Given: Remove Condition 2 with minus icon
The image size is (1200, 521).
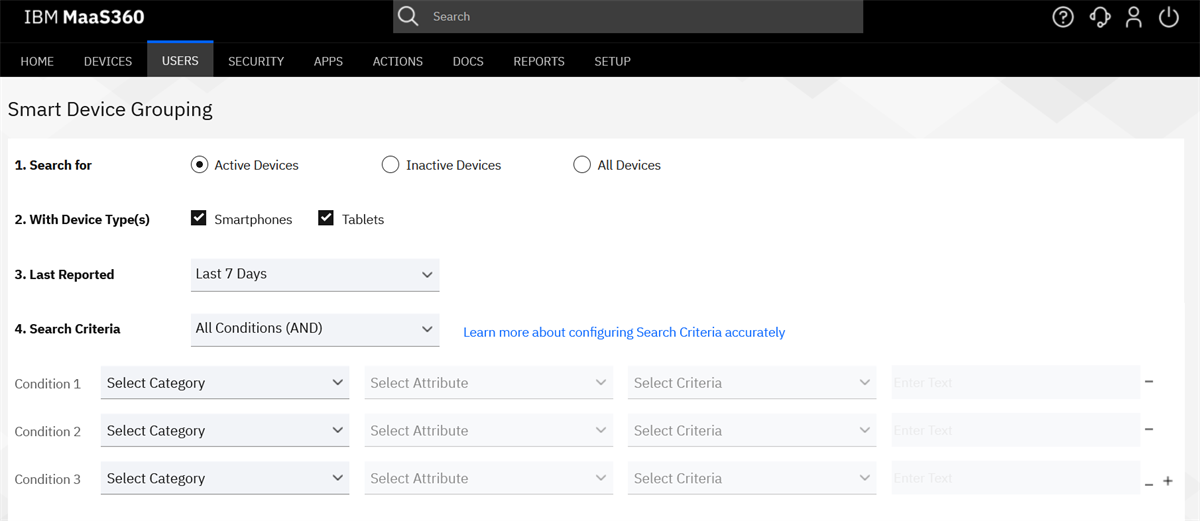Looking at the screenshot, I should click(x=1149, y=430).
